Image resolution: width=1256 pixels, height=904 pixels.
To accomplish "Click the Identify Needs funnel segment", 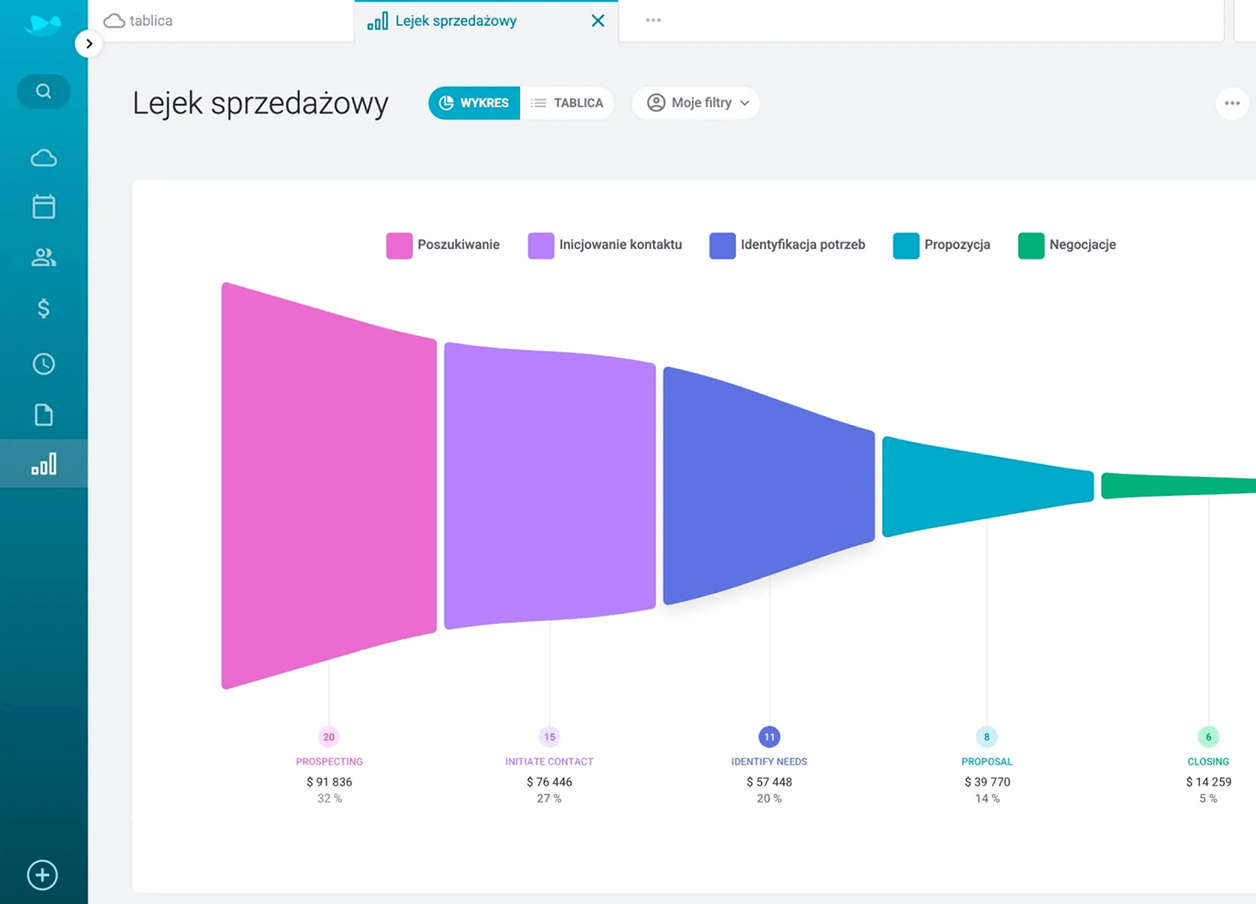I will pos(768,485).
